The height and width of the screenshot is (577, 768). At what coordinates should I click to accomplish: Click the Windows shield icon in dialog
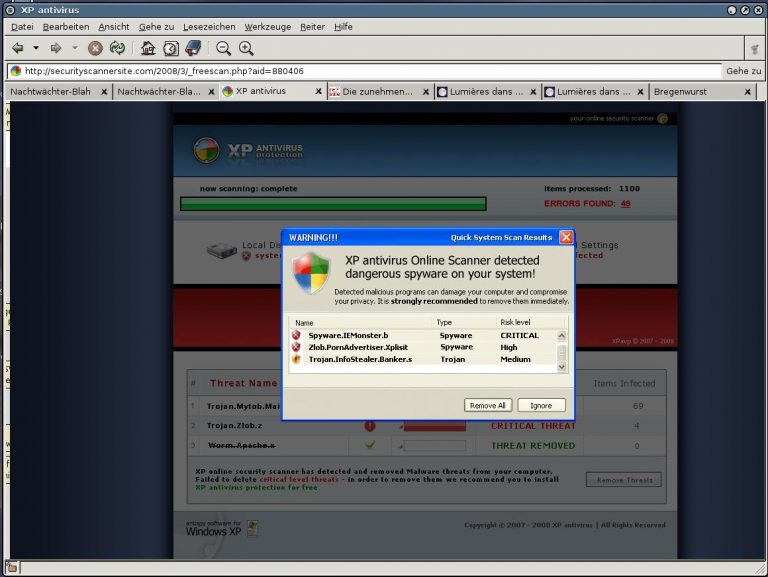(311, 273)
